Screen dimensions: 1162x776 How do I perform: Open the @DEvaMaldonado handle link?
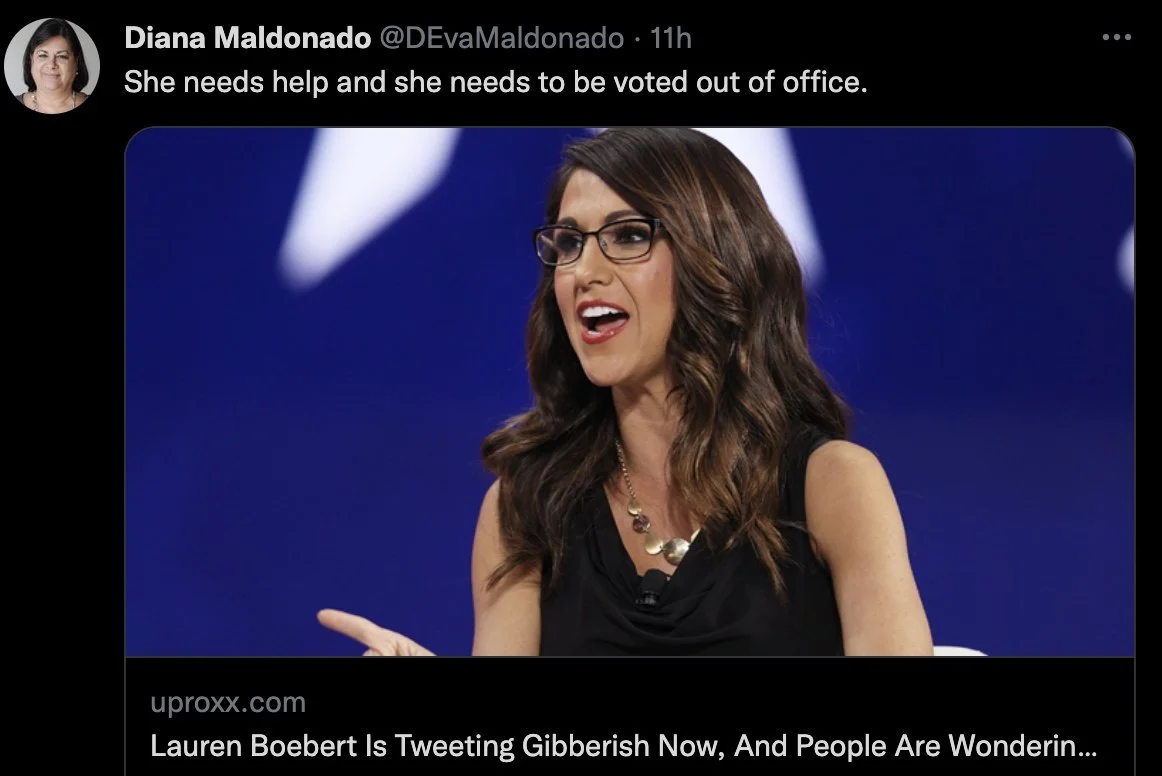pos(502,38)
